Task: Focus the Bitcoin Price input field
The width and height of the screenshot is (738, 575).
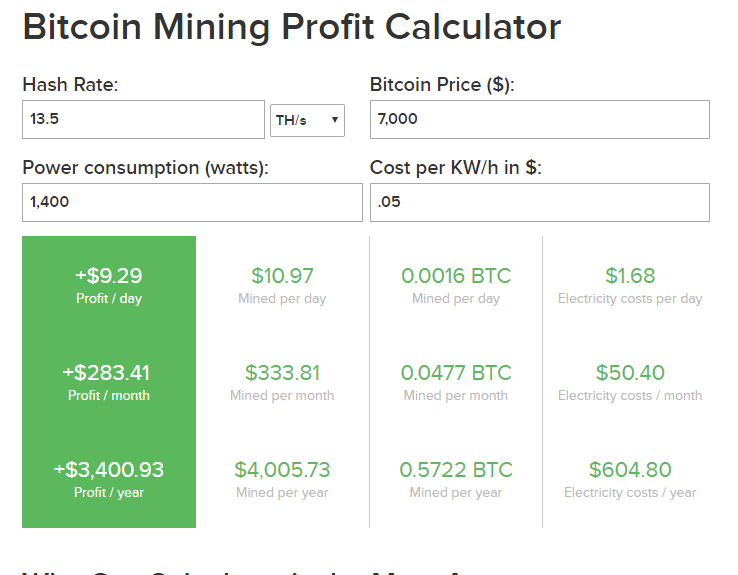Action: click(x=539, y=119)
